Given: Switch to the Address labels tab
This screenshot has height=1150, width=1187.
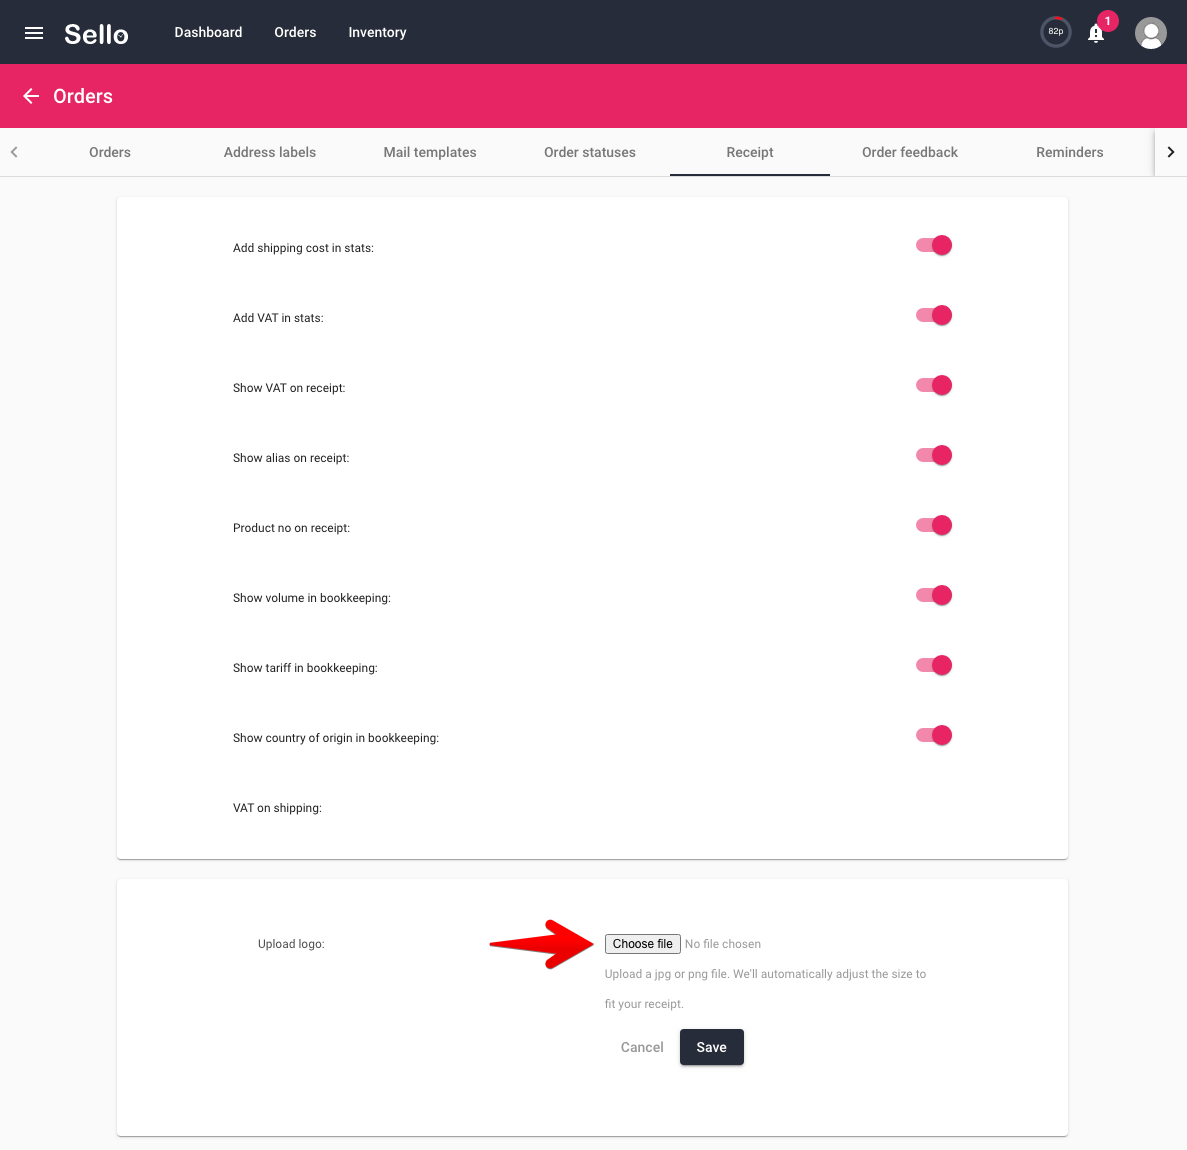Looking at the screenshot, I should pyautogui.click(x=269, y=152).
